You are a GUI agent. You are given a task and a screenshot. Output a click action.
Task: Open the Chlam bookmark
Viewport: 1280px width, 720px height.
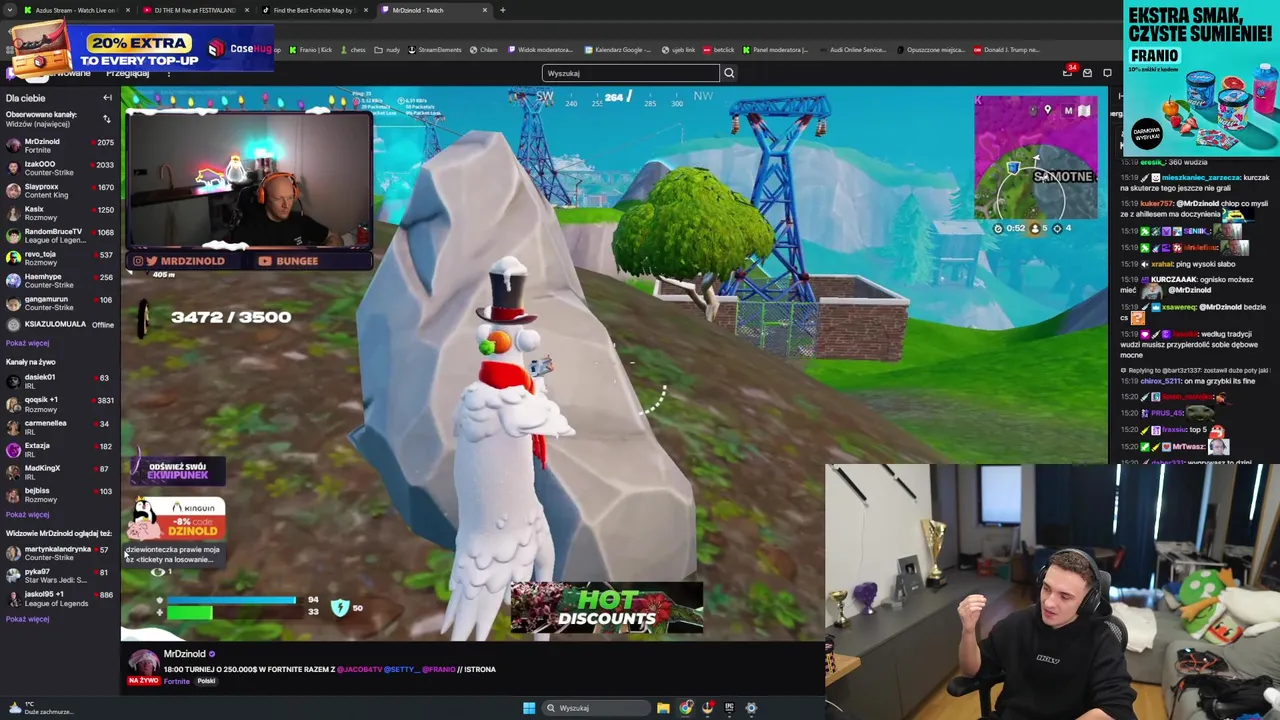tap(484, 50)
